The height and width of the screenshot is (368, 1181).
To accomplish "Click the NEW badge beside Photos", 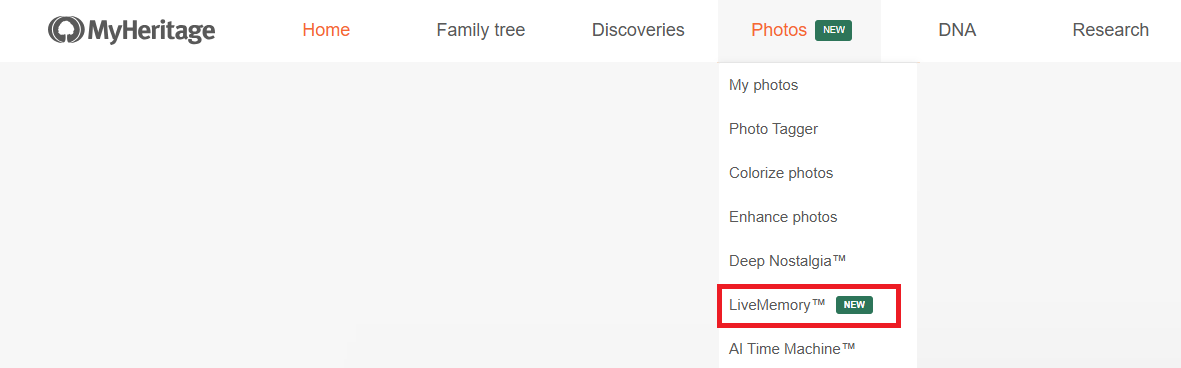I will (833, 30).
